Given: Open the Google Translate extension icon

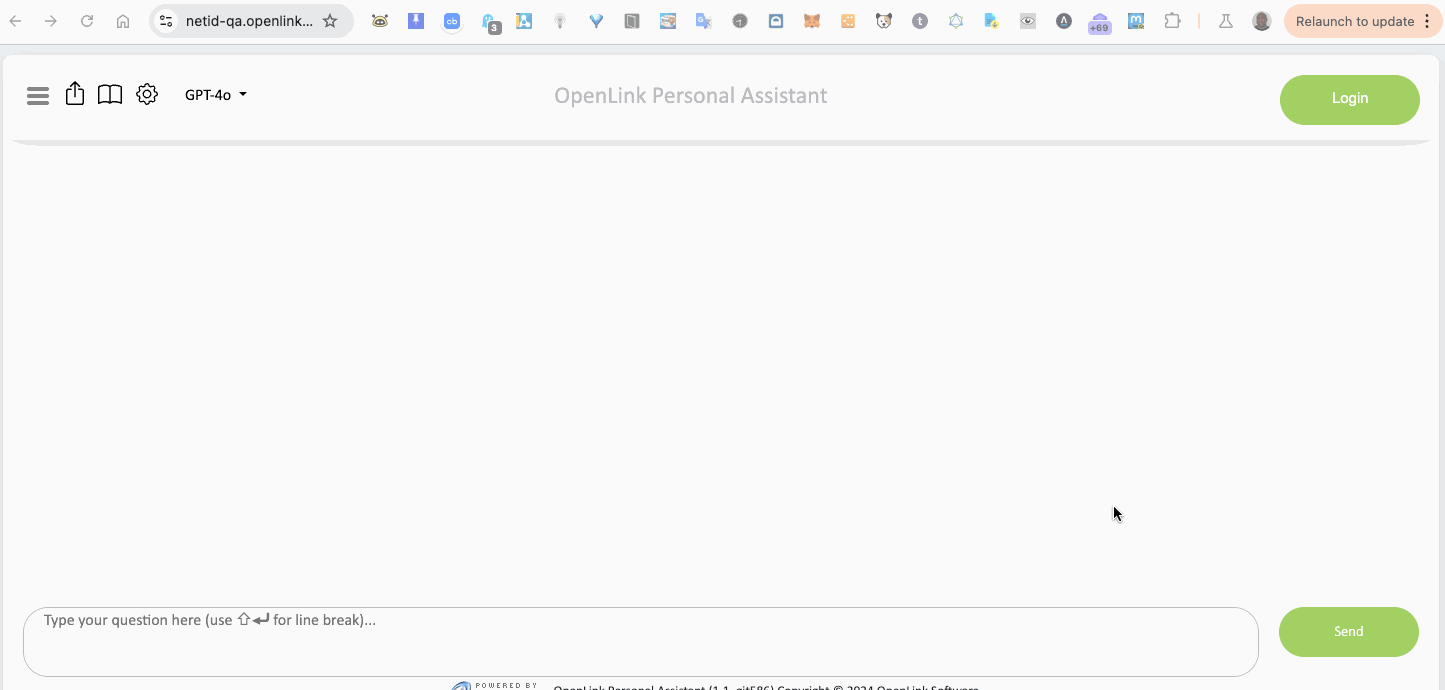Looking at the screenshot, I should pos(704,21).
